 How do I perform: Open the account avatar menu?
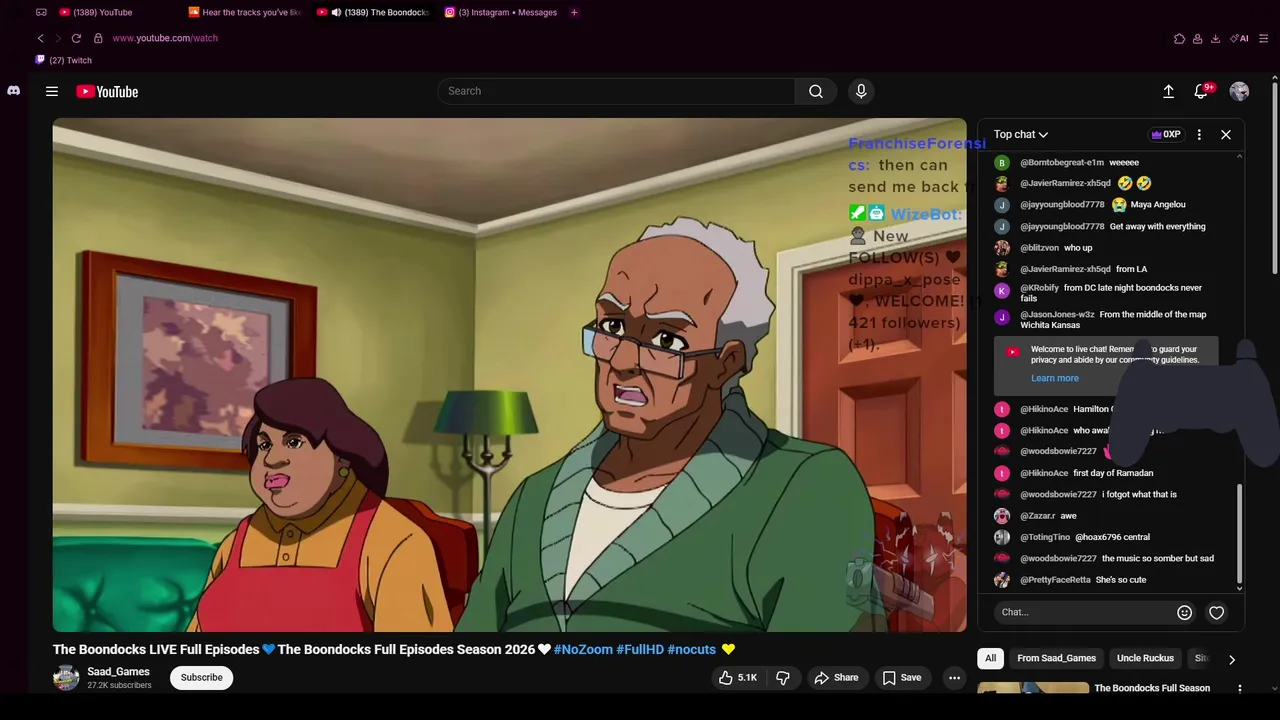1239,91
